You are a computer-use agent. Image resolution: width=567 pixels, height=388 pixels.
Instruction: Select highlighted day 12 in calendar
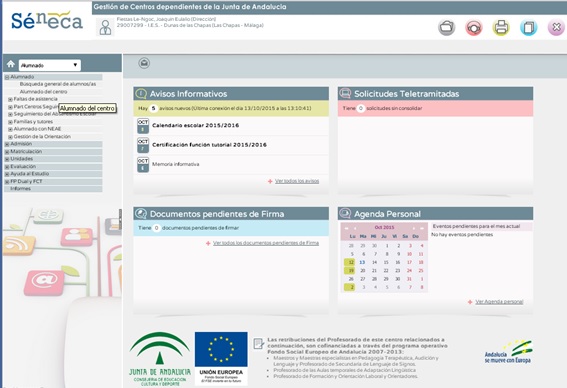click(x=350, y=262)
